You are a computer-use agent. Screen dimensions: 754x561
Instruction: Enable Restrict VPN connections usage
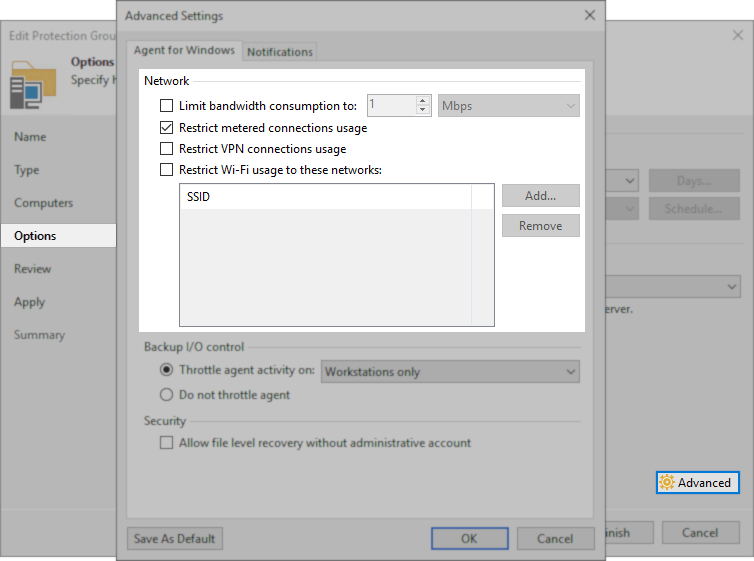tap(166, 149)
